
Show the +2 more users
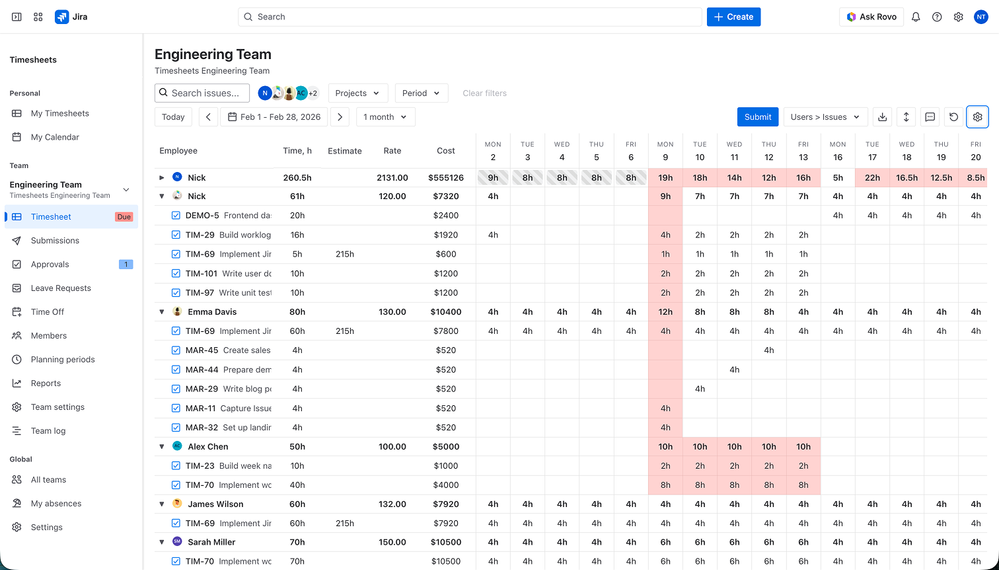pos(313,93)
